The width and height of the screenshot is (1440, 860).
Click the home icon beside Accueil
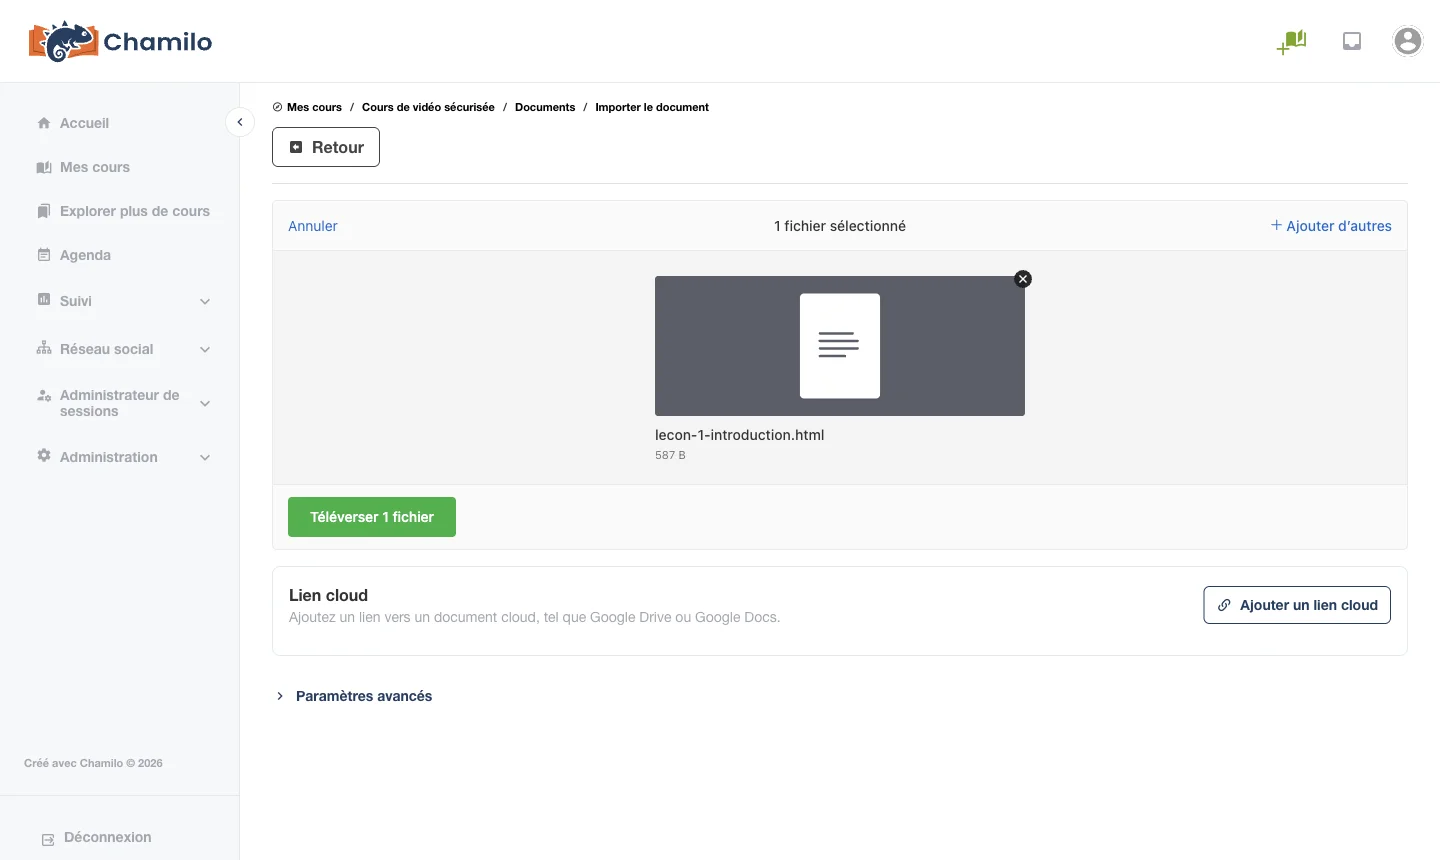point(44,123)
